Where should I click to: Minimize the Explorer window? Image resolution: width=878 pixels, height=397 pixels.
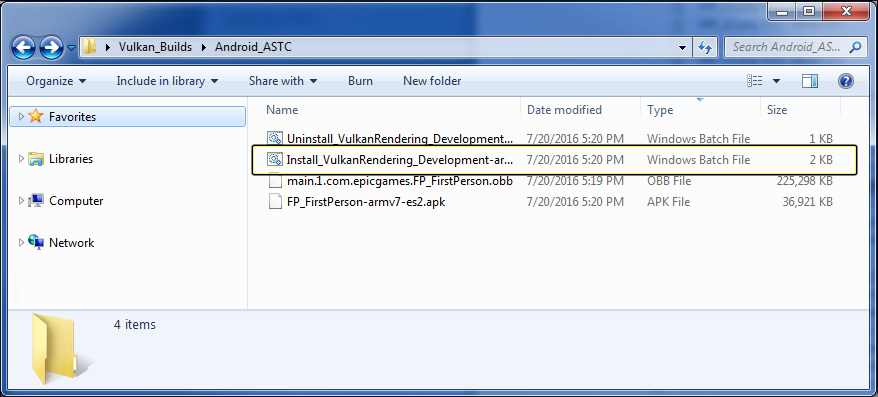[x=782, y=11]
